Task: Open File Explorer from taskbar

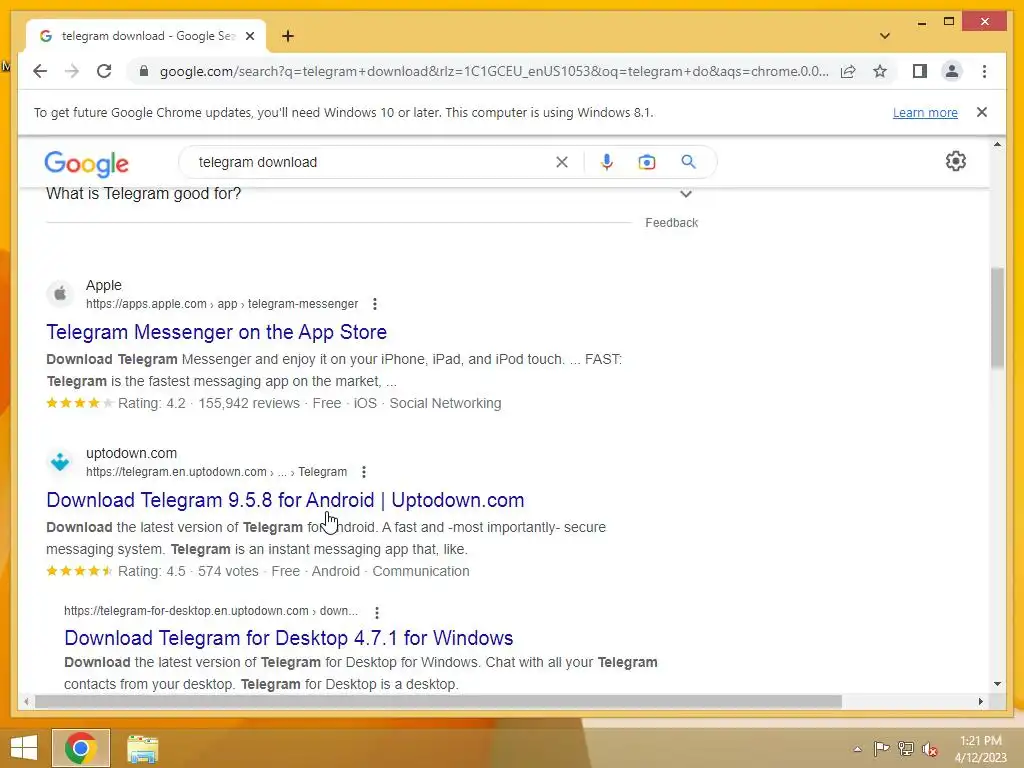Action: (142, 748)
